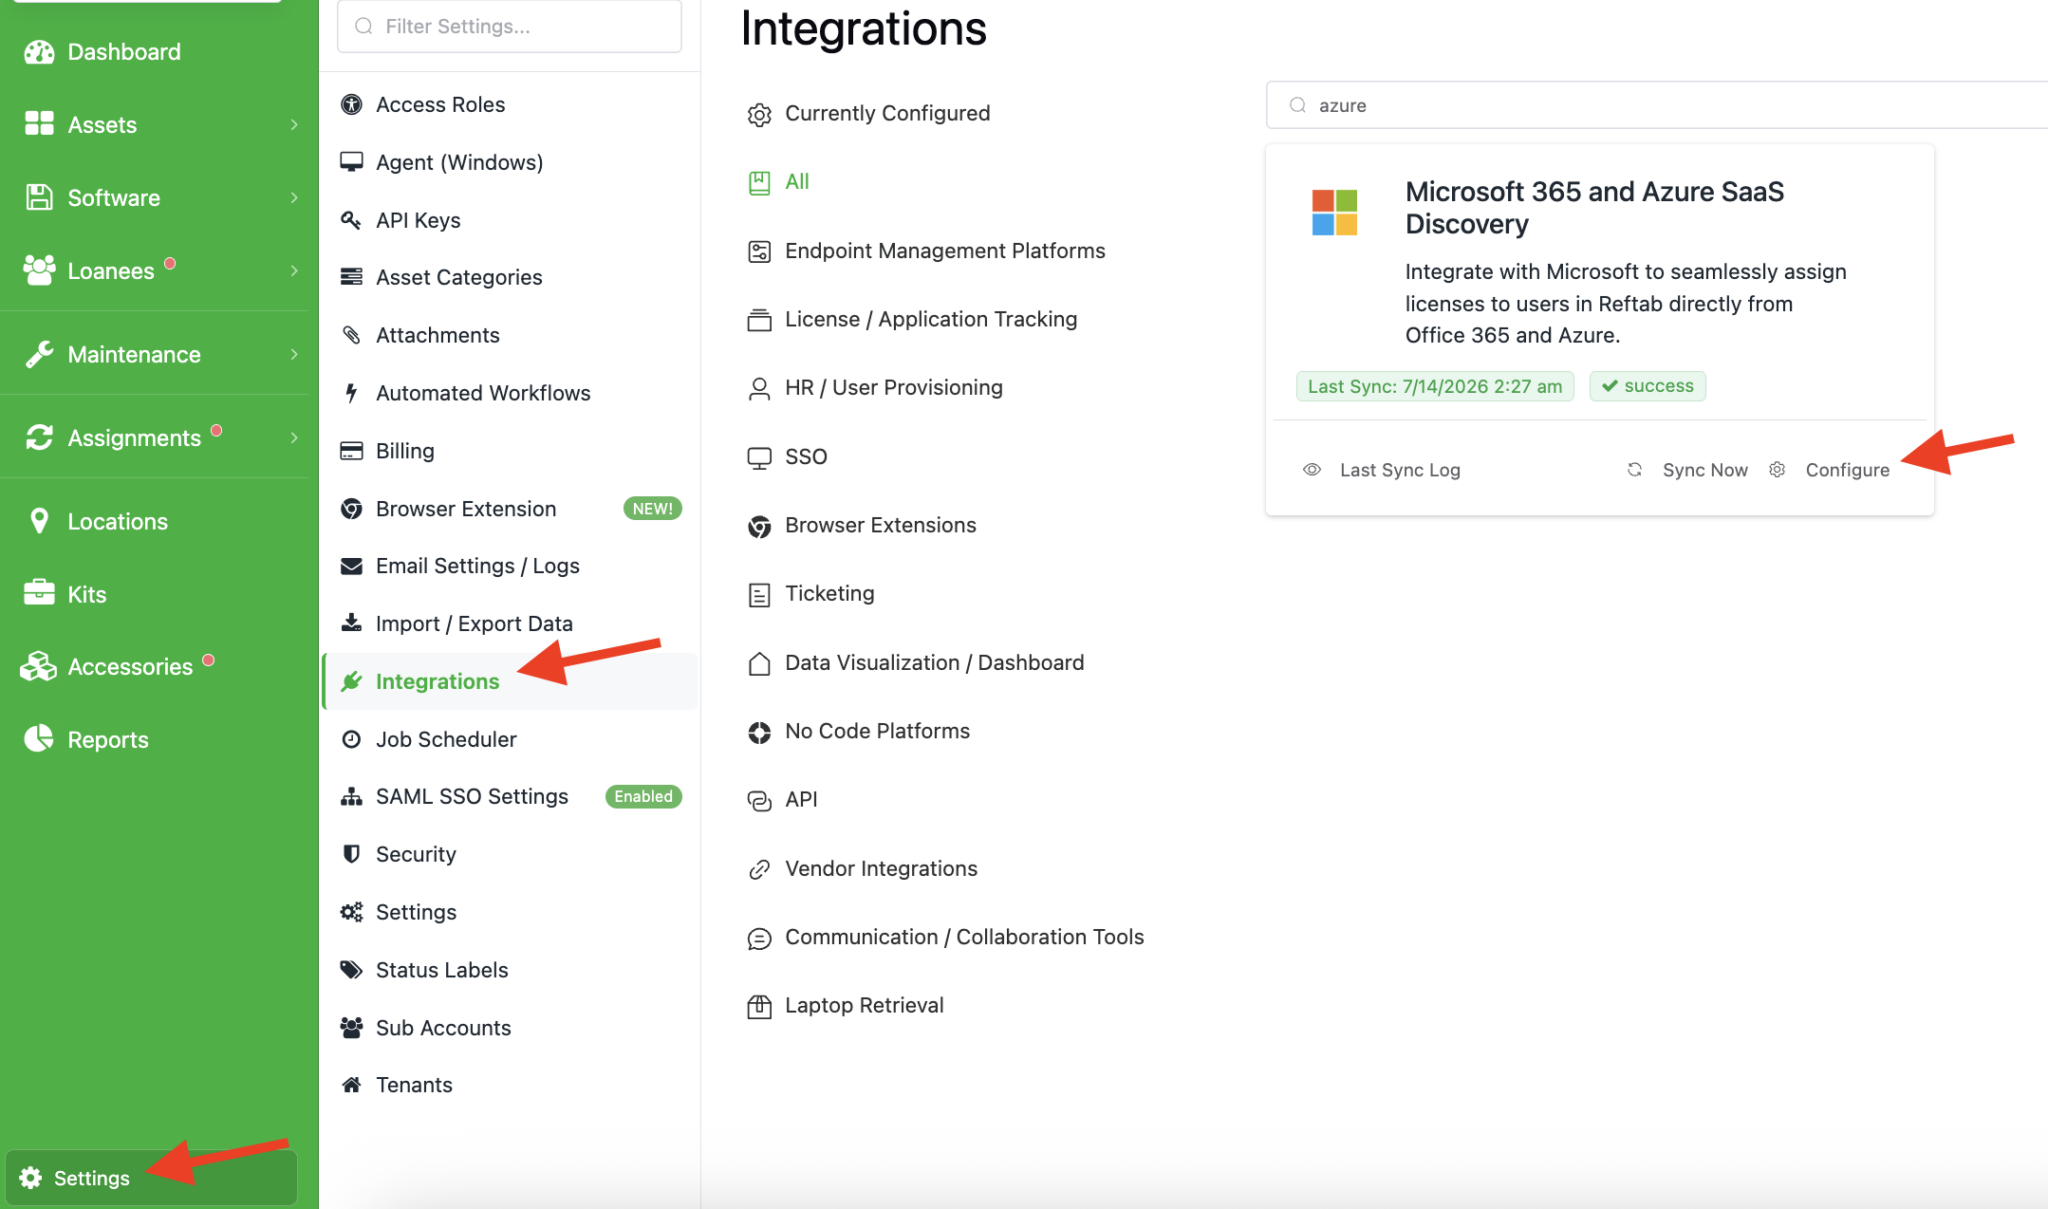Click the Kits briefcase icon

click(39, 593)
